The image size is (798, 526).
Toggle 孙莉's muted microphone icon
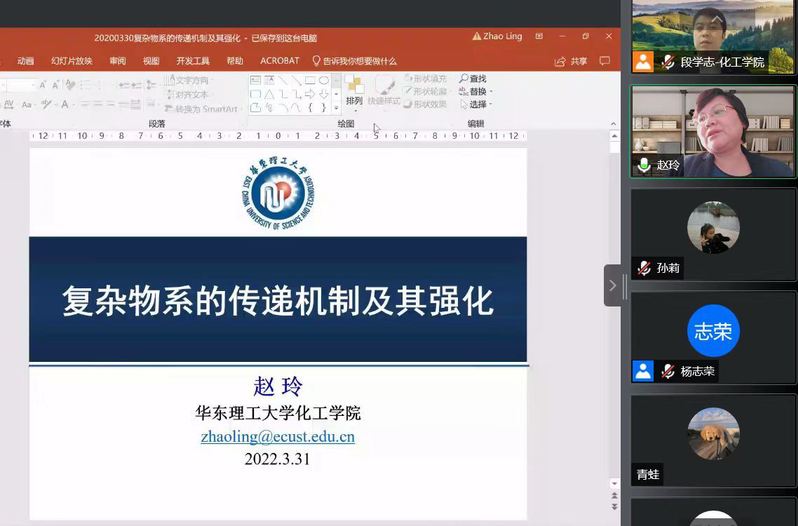pos(644,268)
